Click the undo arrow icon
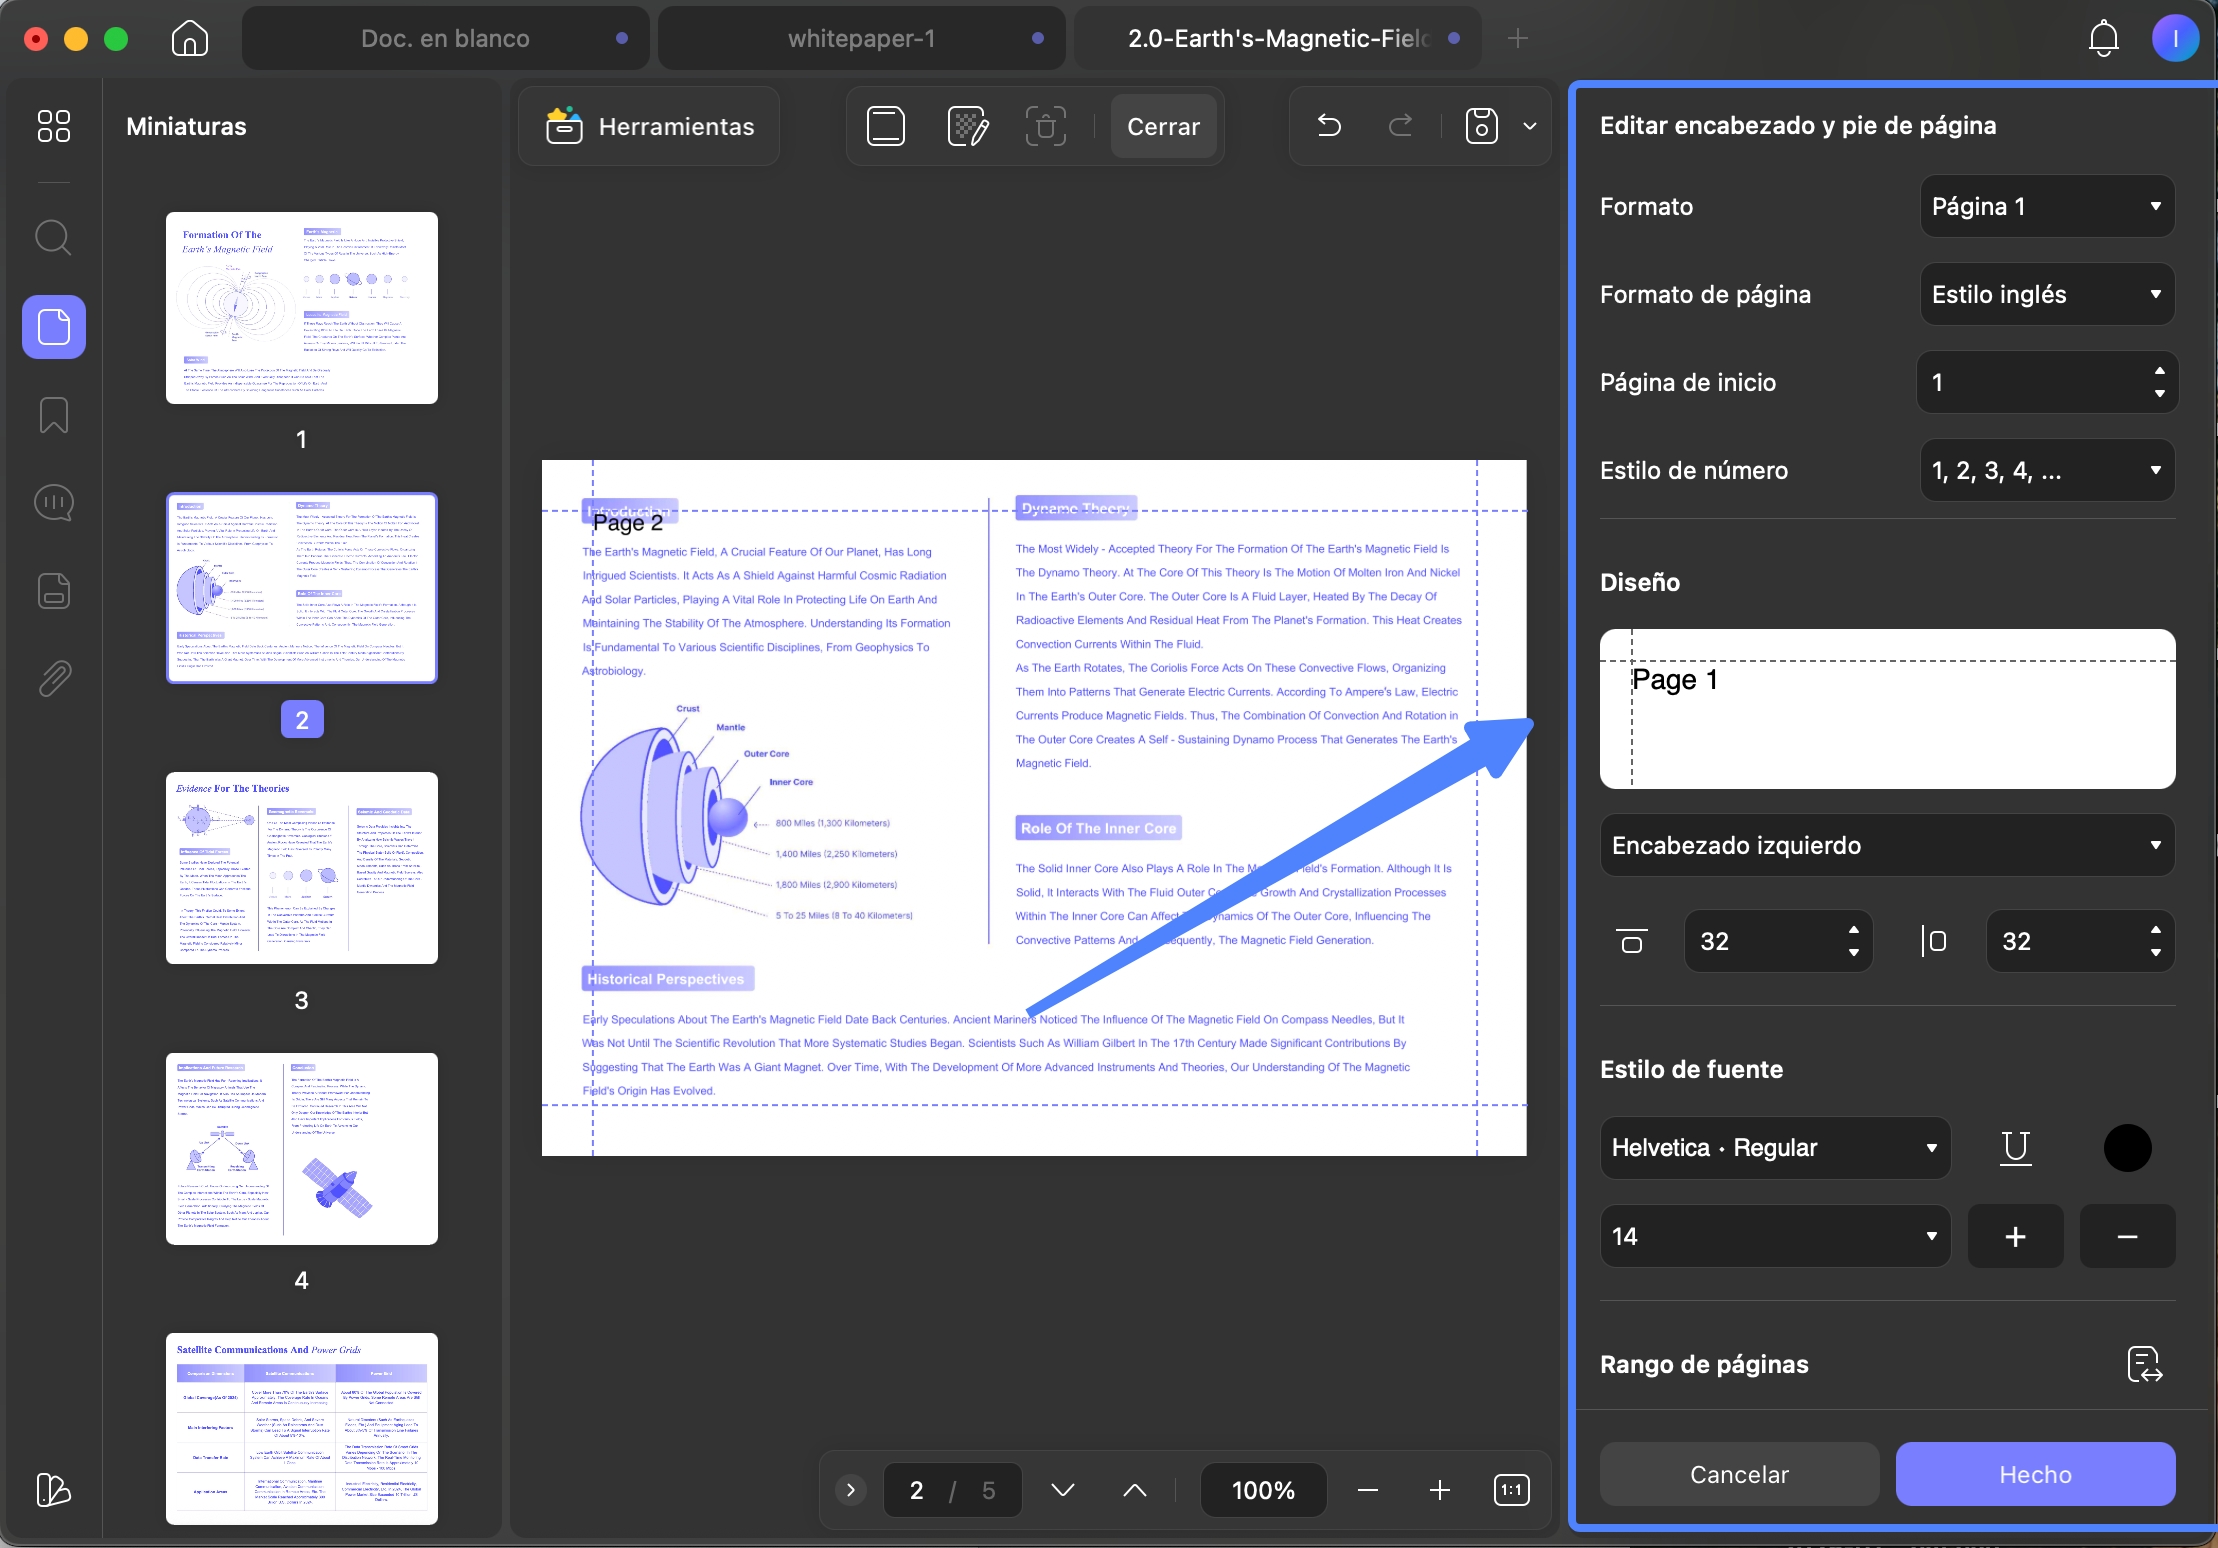Image resolution: width=2218 pixels, height=1548 pixels. tap(1329, 126)
